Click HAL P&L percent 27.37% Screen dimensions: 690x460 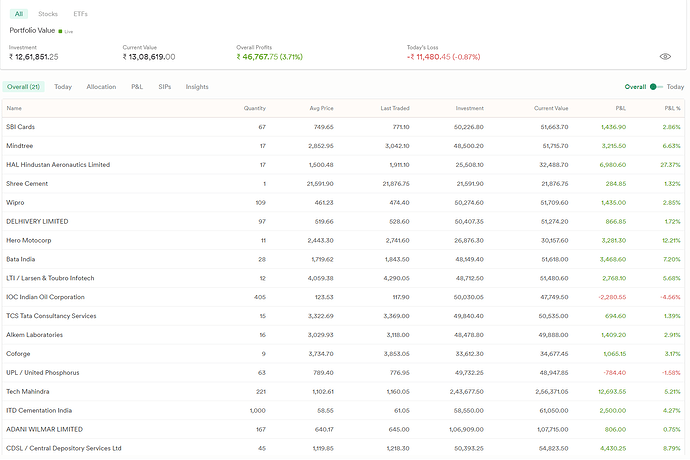[x=670, y=165]
